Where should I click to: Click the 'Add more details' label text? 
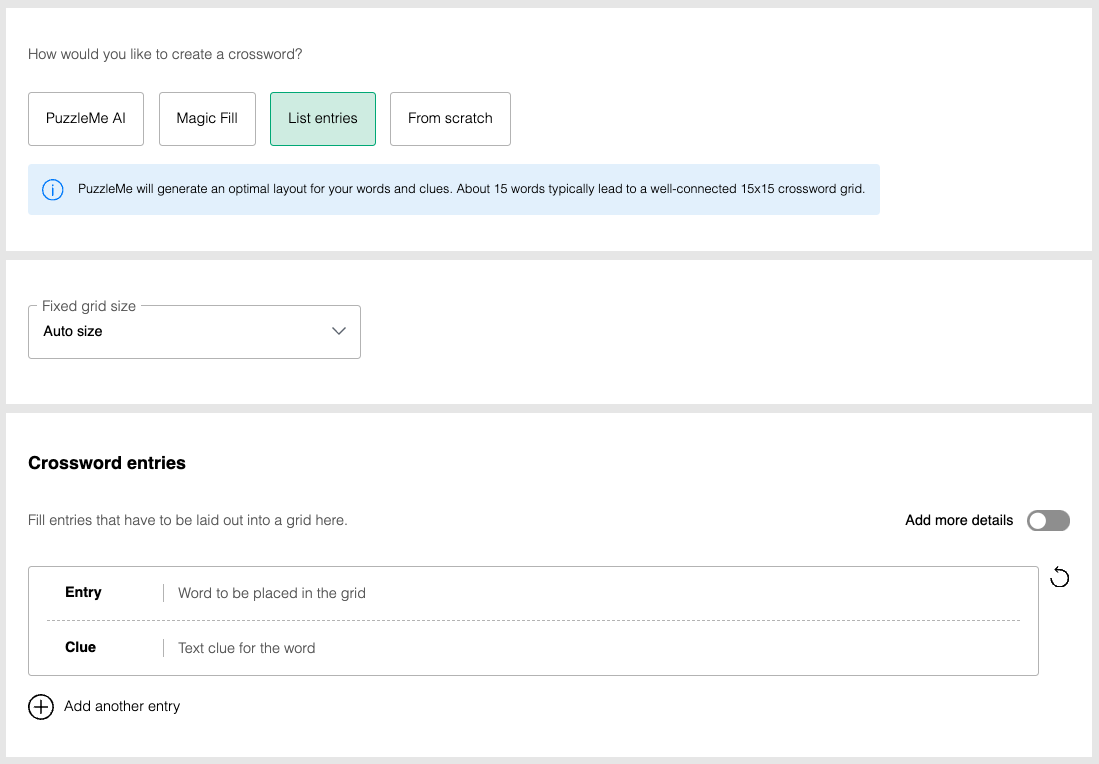[958, 521]
